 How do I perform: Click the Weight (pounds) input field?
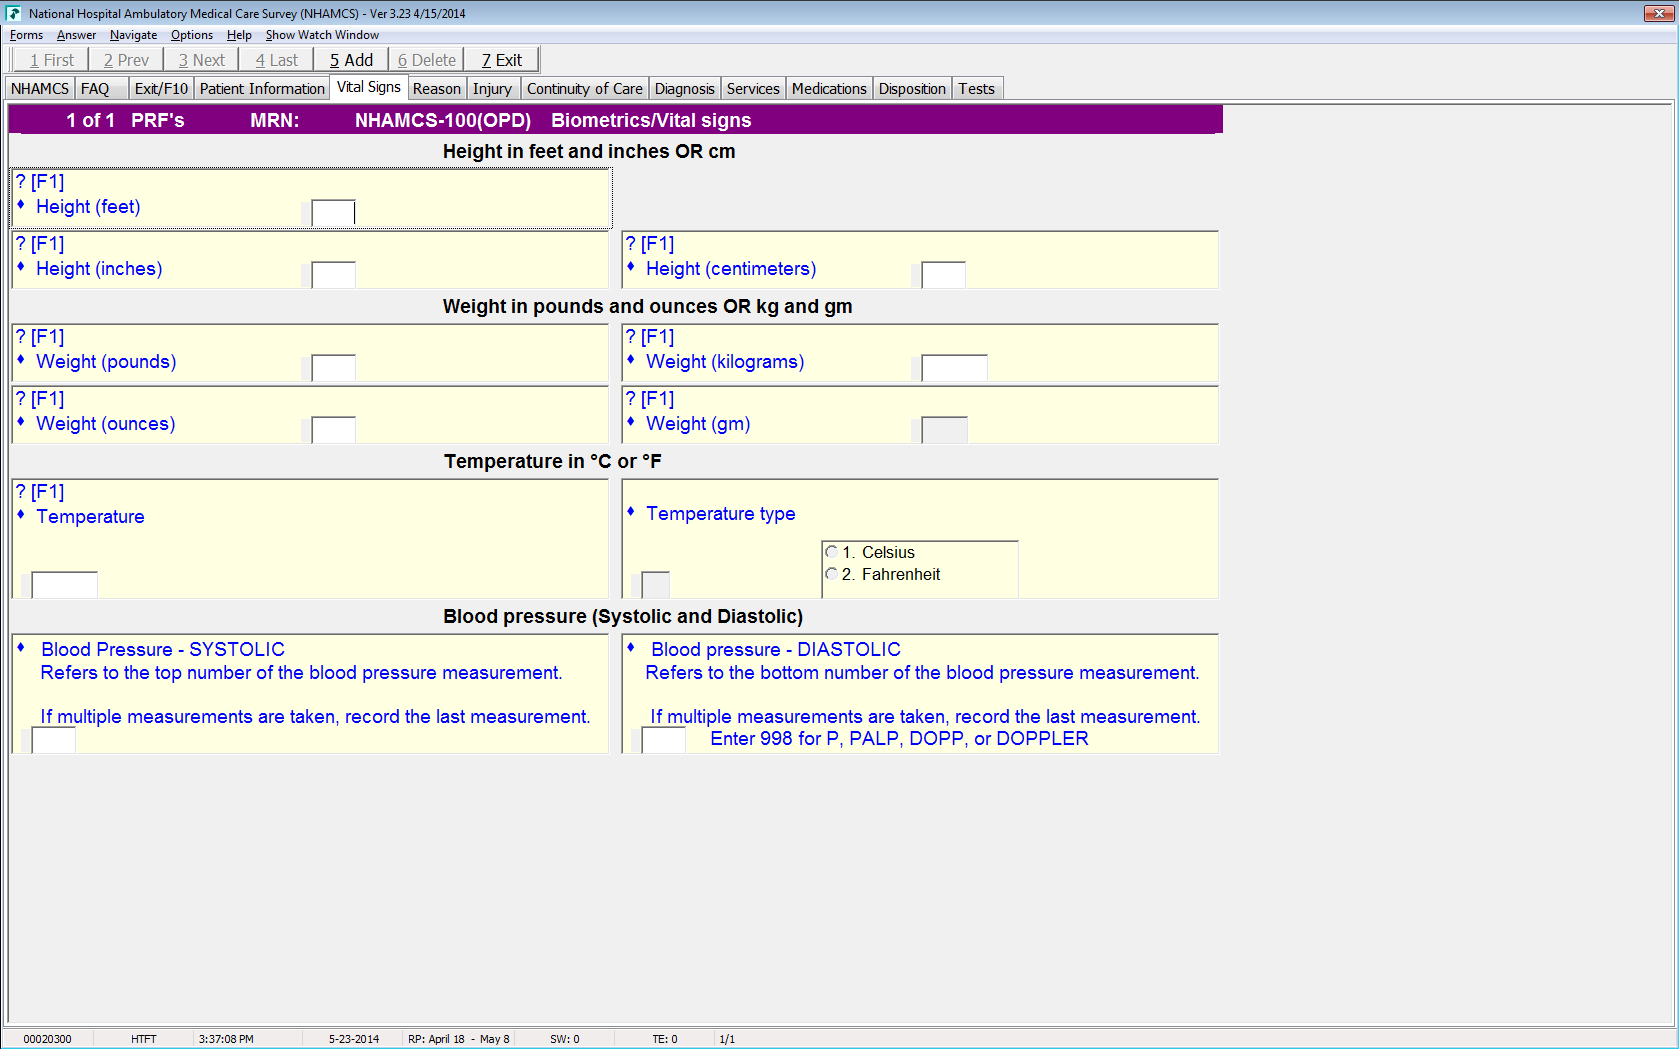(333, 368)
